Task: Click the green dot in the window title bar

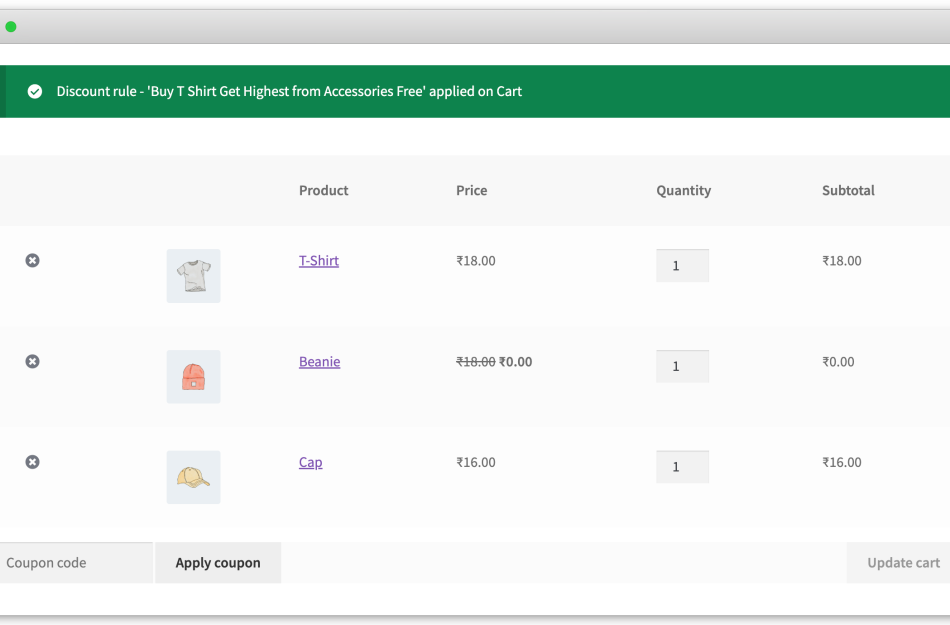Action: point(11,27)
